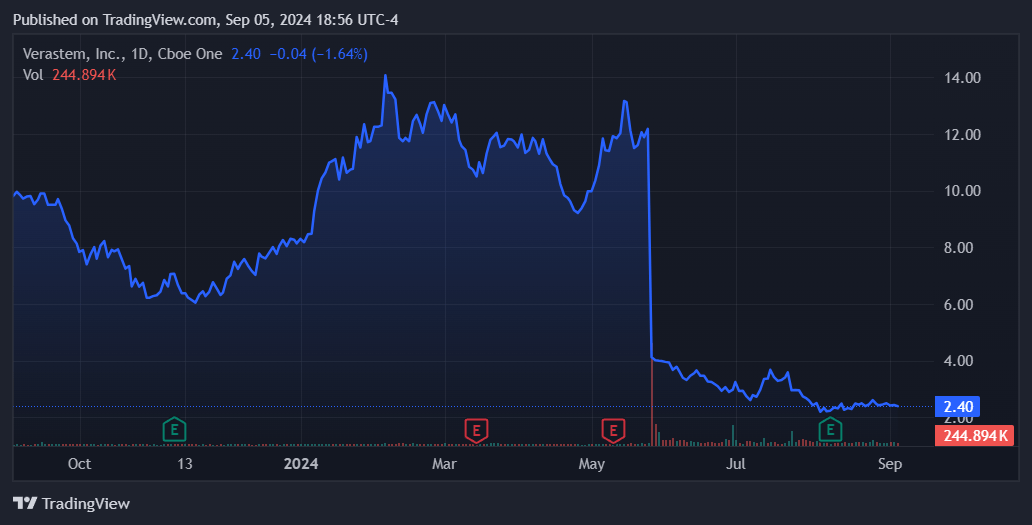This screenshot has width=1032, height=525.
Task: Click the Verastem, Inc. symbol title
Action: pyautogui.click(x=74, y=54)
